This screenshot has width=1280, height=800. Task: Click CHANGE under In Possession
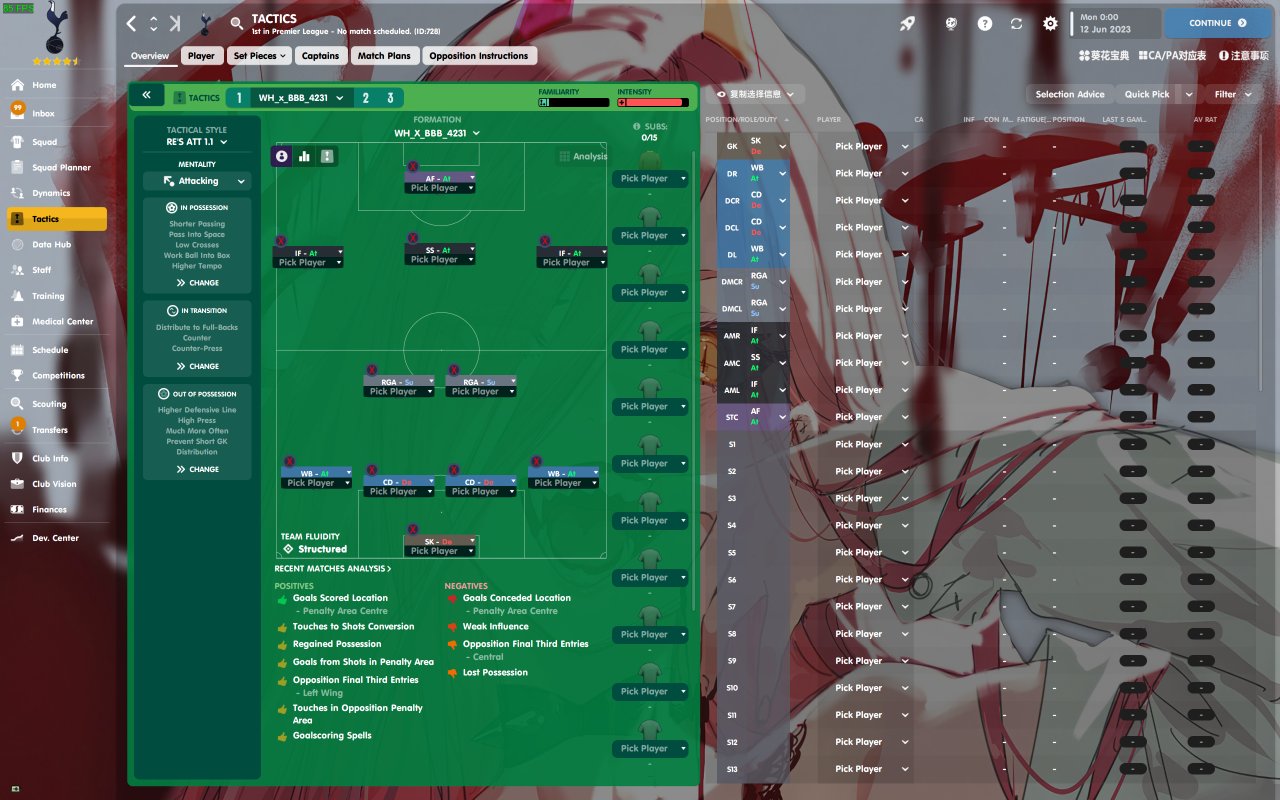click(197, 283)
